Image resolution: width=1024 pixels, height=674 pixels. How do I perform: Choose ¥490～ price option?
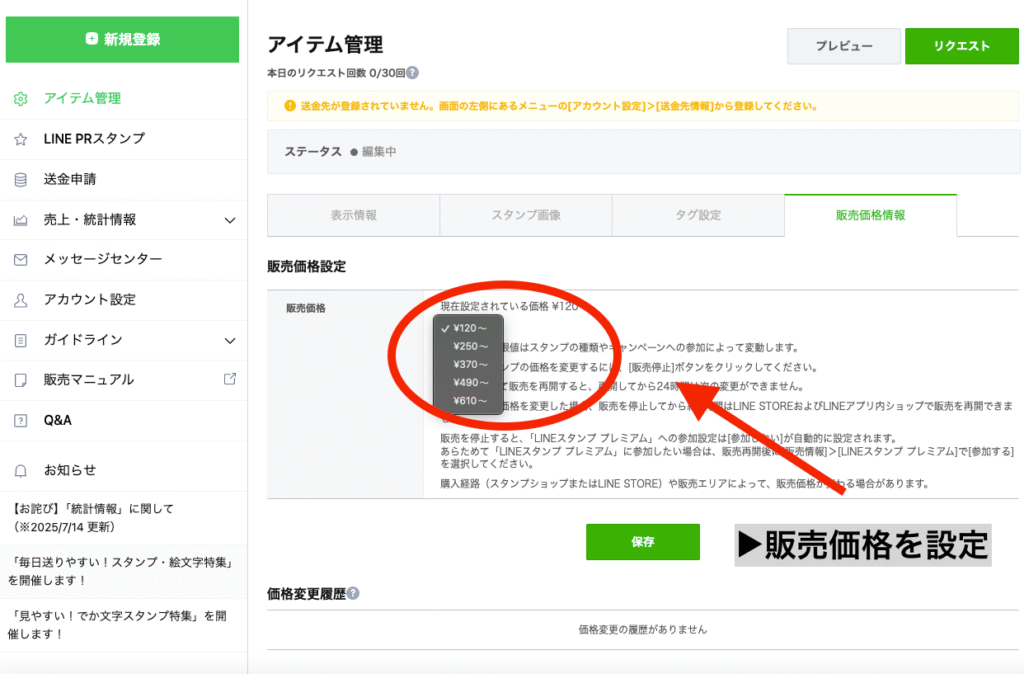tap(468, 383)
